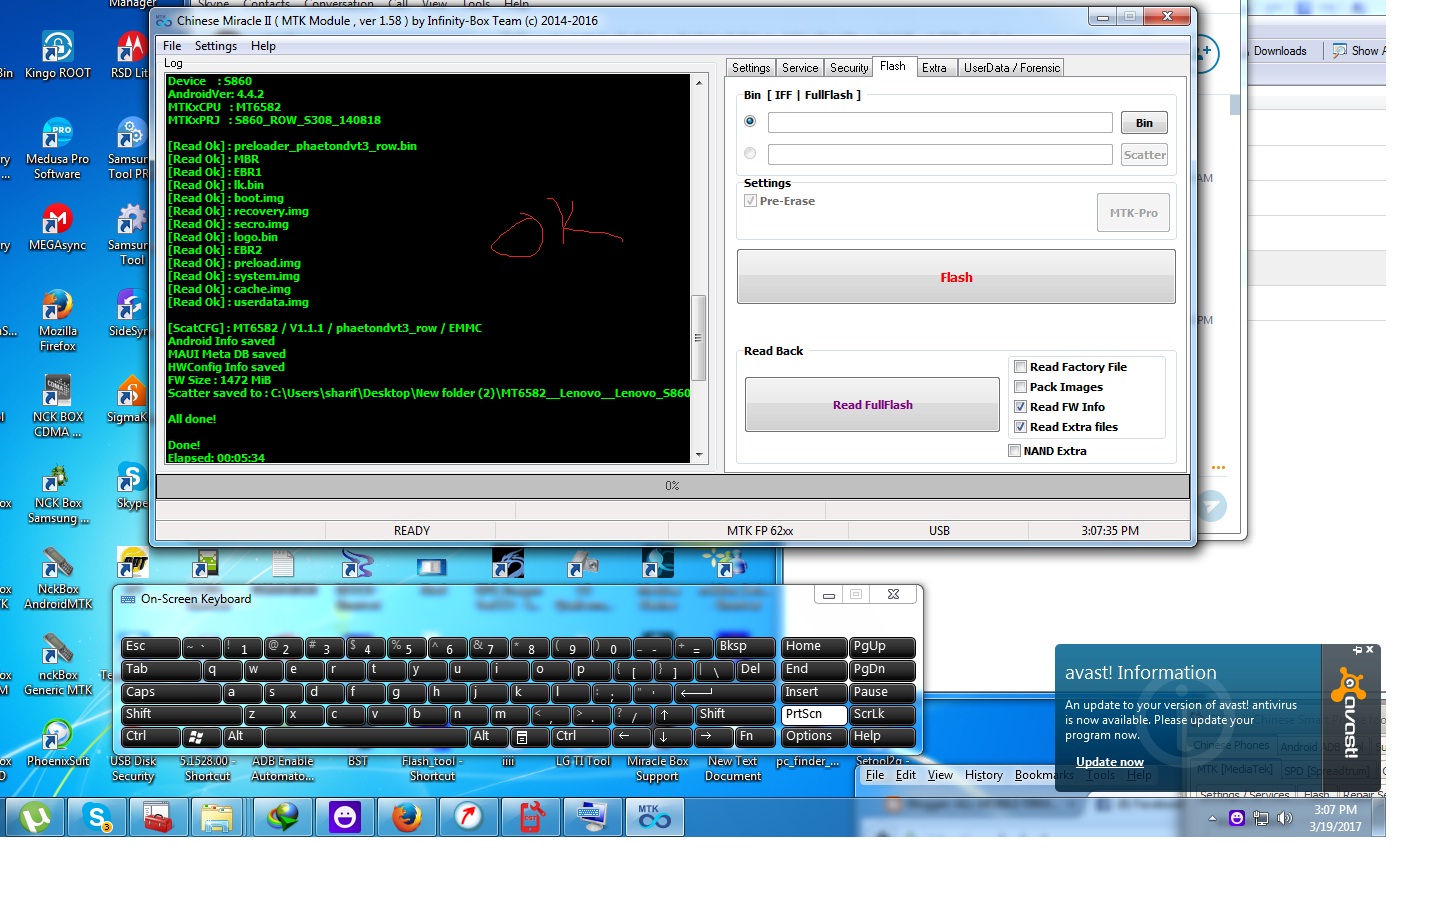Click Update now in the avast popup
1440x900 pixels.
point(1109,761)
